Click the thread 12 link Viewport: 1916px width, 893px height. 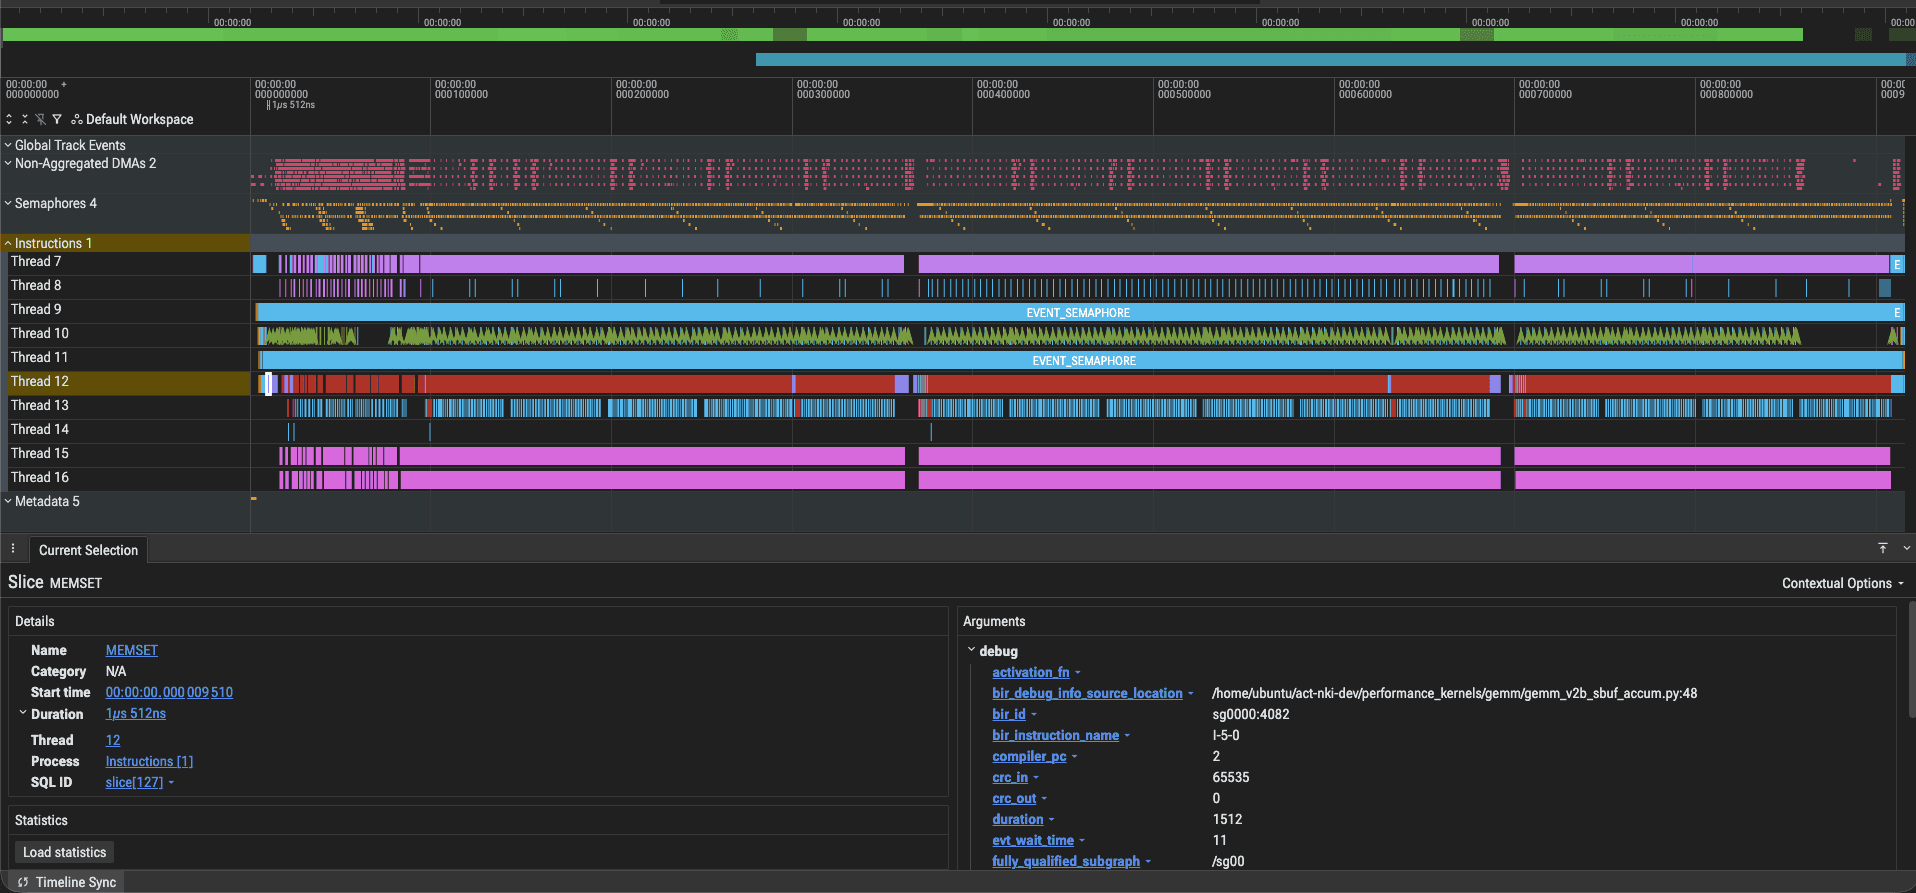click(x=113, y=740)
